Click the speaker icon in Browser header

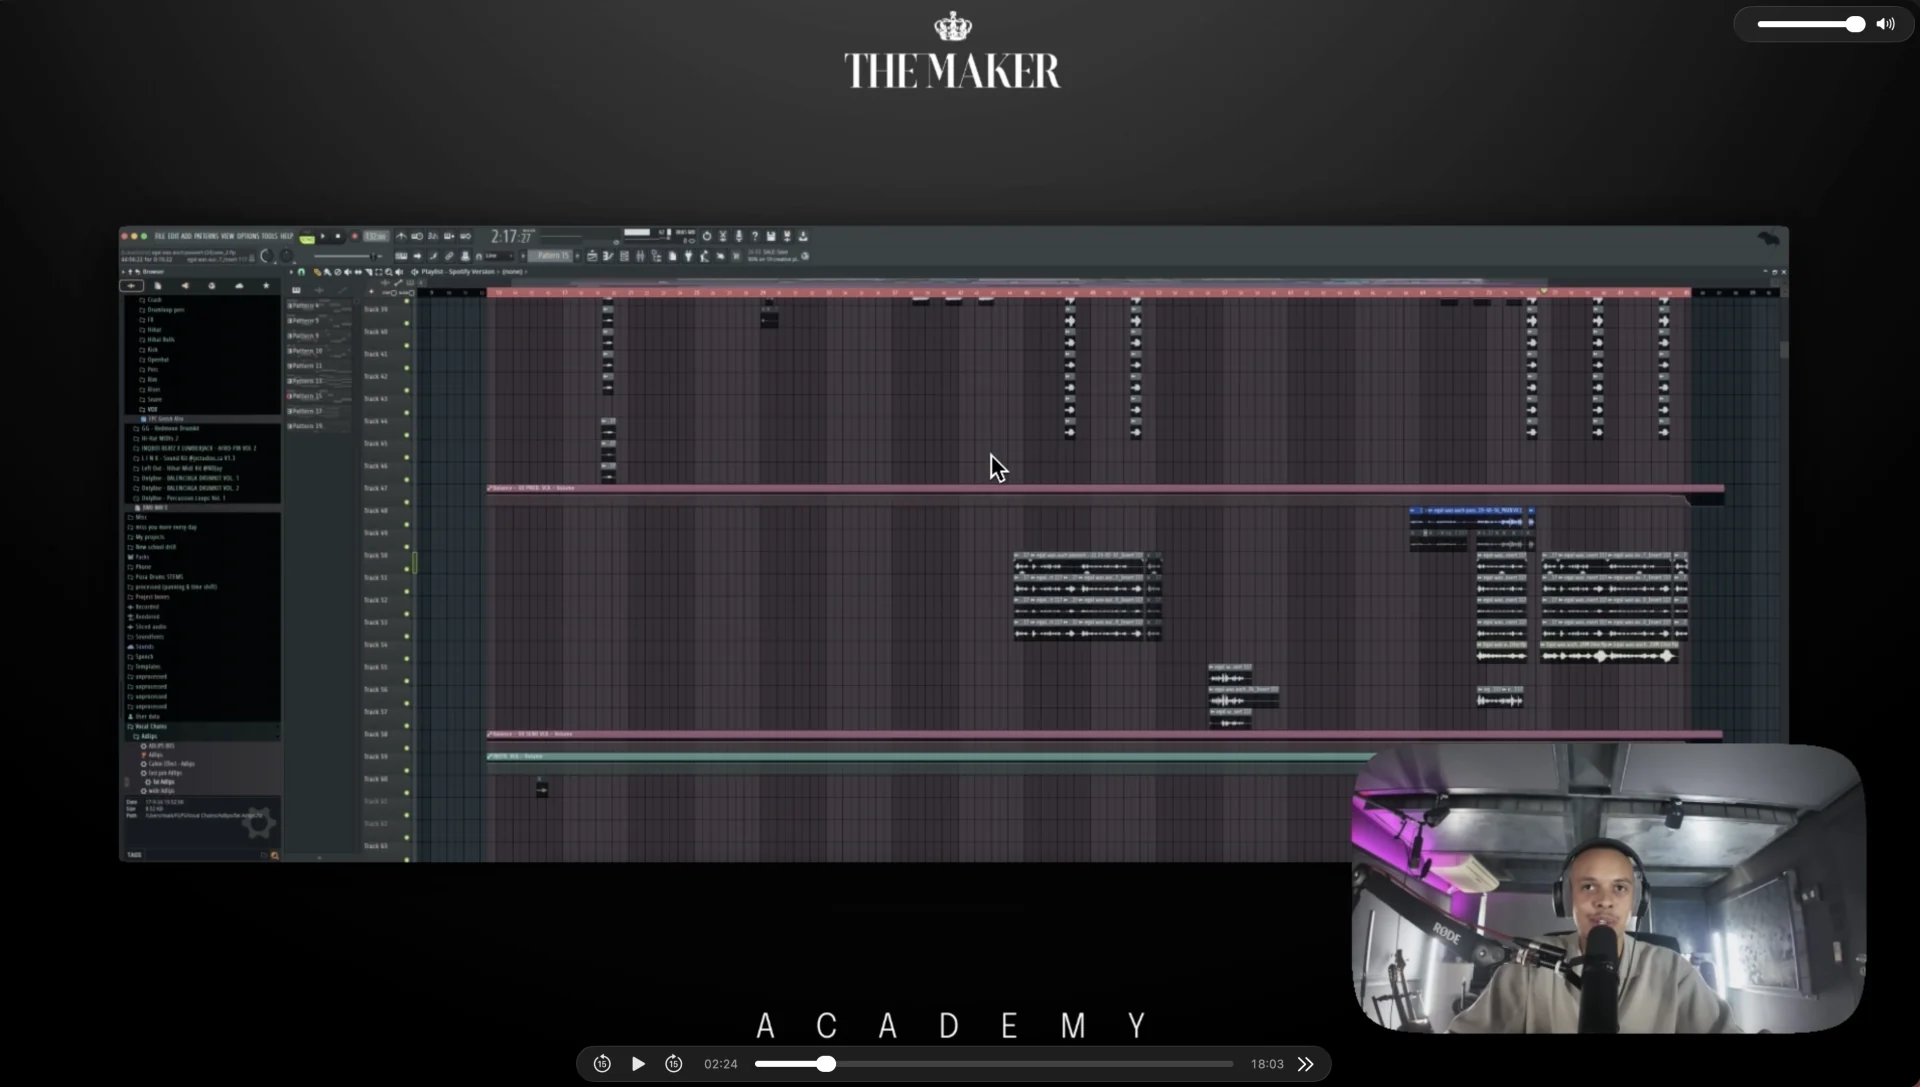[x=185, y=285]
